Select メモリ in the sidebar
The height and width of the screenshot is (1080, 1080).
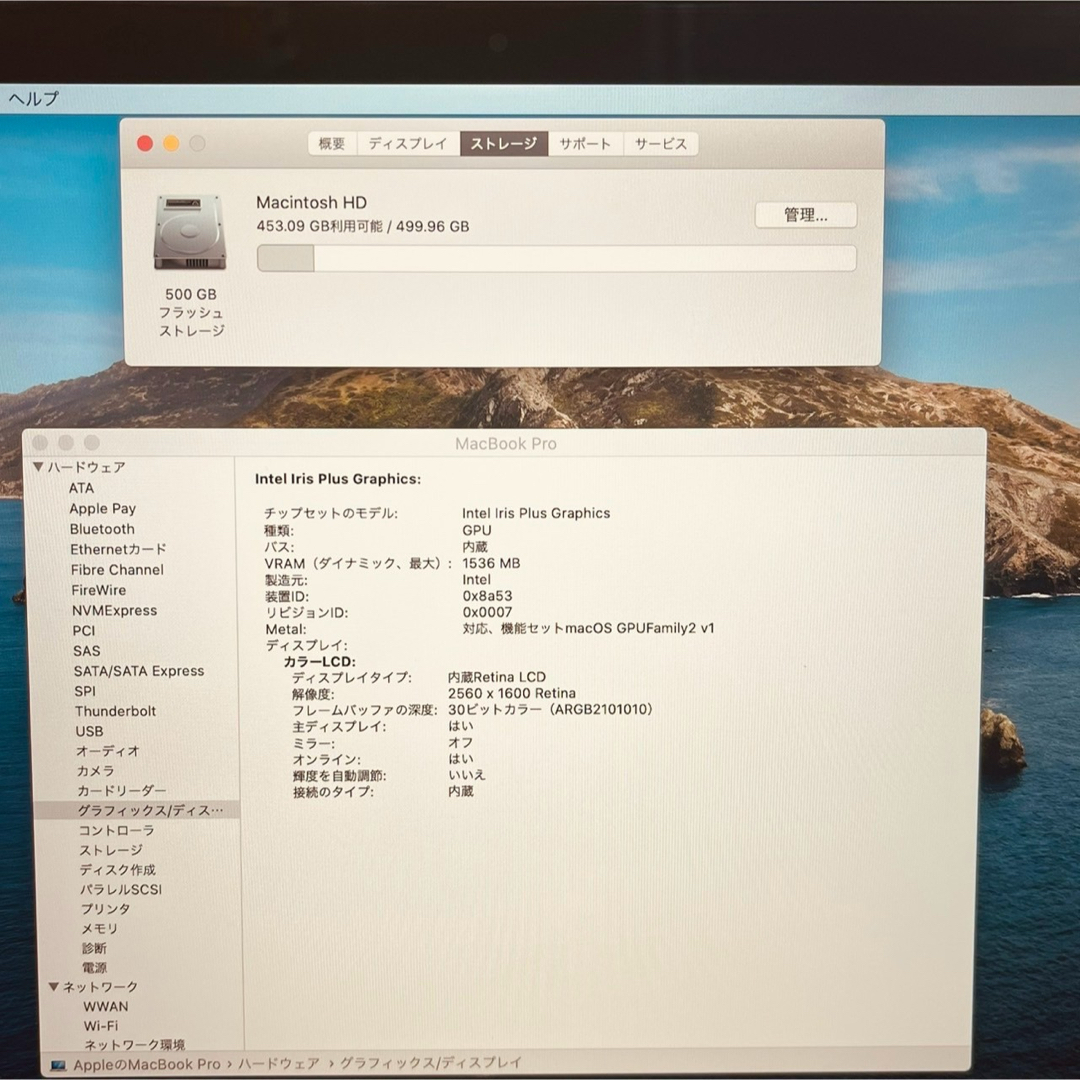click(100, 929)
